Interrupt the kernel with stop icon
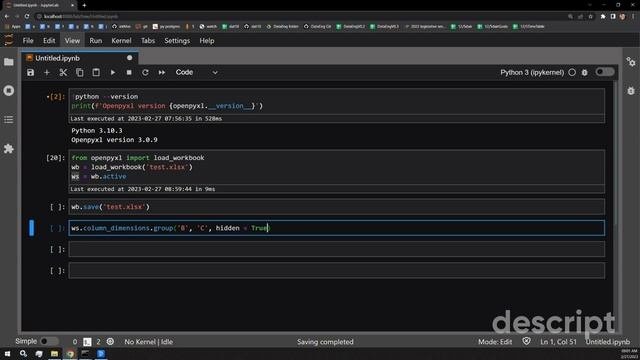This screenshot has width=640, height=360. tap(129, 72)
